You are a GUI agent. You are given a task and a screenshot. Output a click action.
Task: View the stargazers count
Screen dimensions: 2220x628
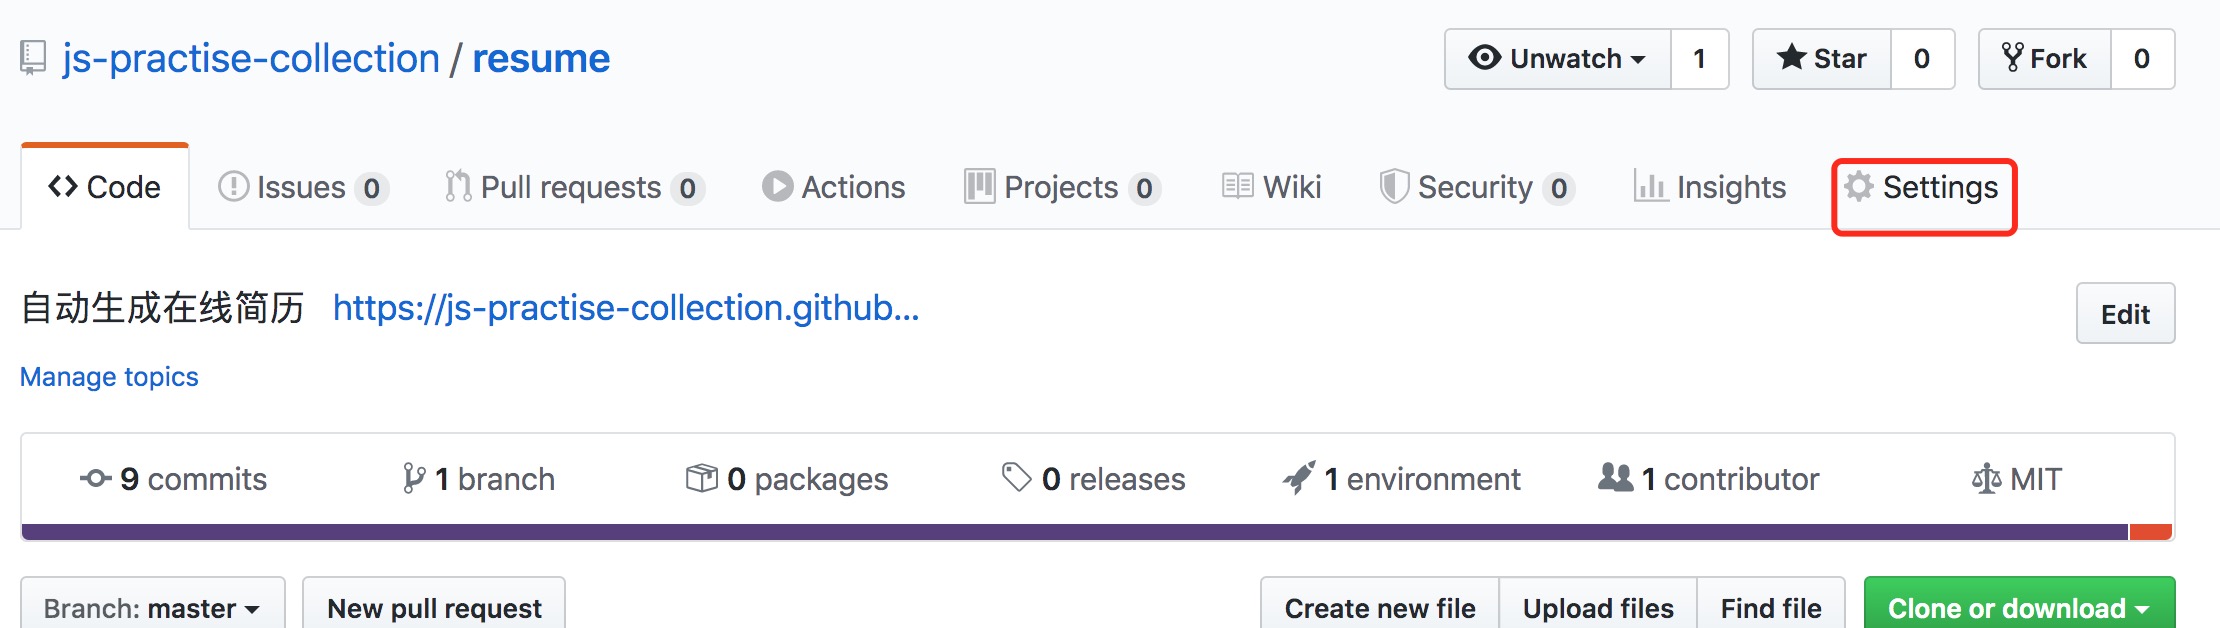click(x=1922, y=59)
